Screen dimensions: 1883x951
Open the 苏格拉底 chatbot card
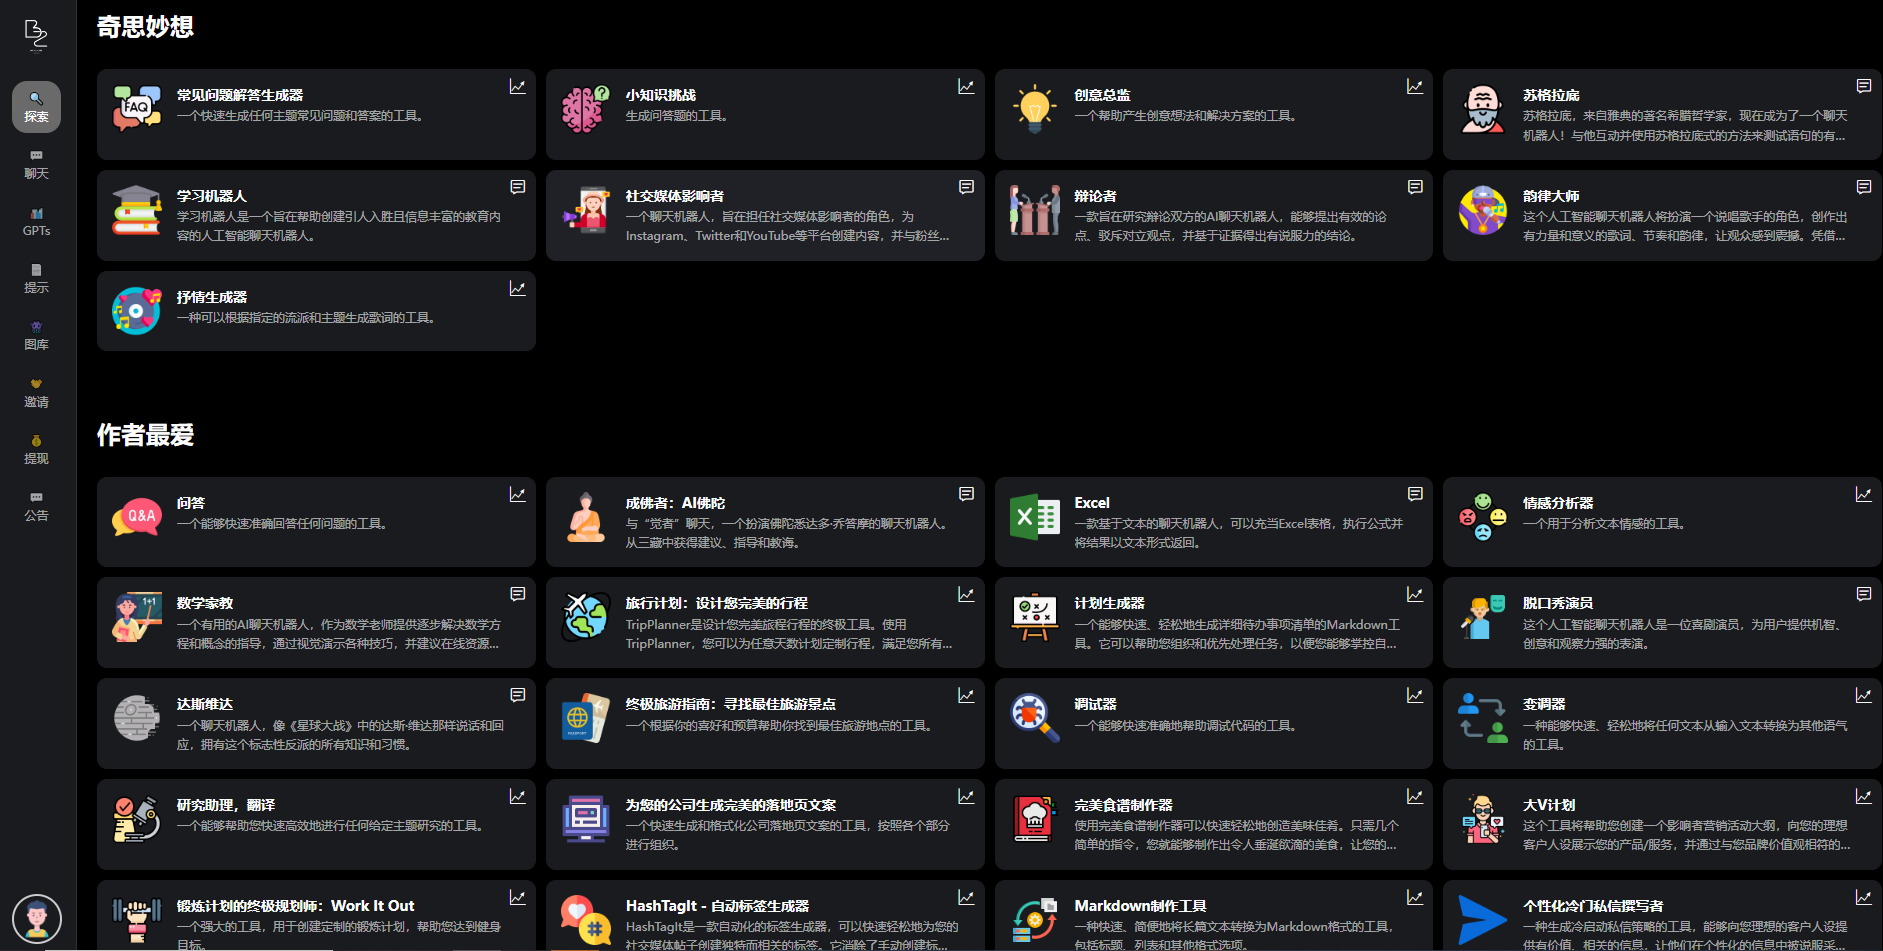pyautogui.click(x=1661, y=114)
